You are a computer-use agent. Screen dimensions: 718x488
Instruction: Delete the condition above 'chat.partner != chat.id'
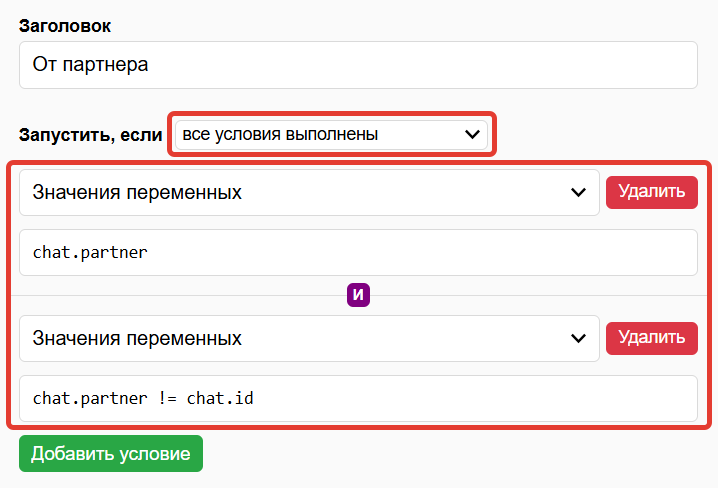coord(652,338)
